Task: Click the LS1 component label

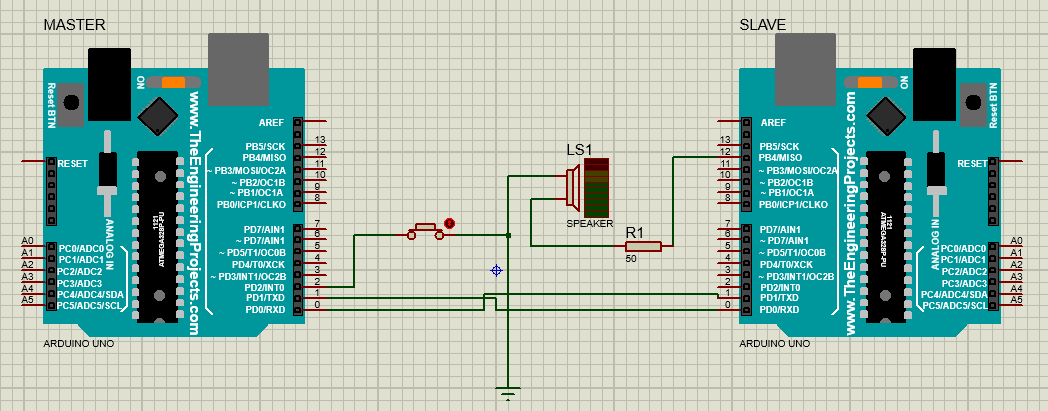Action: (x=579, y=150)
